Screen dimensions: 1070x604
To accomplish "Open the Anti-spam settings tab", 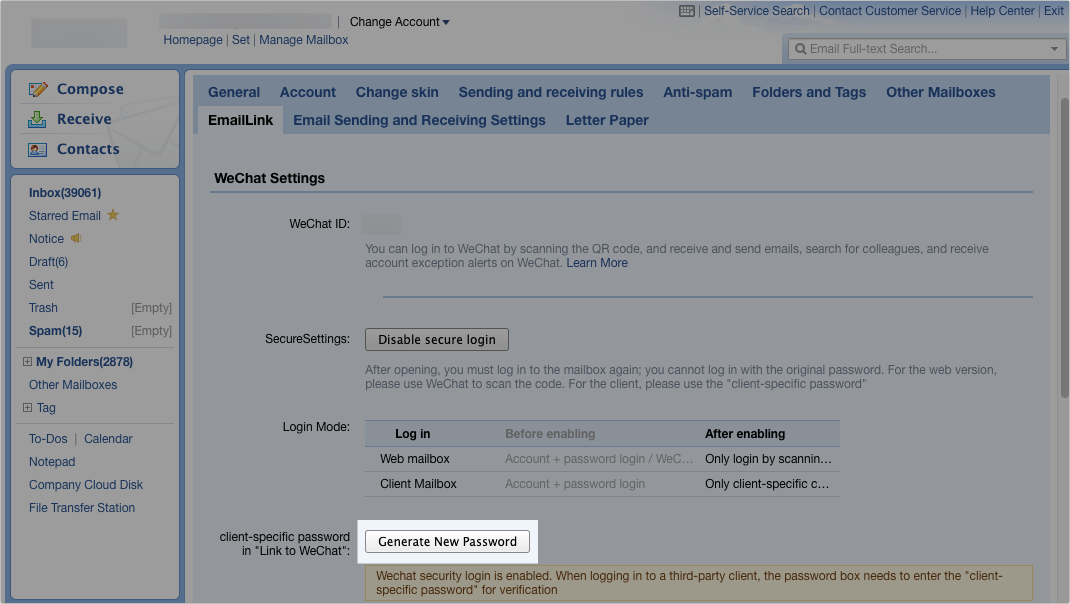I will pyautogui.click(x=697, y=92).
